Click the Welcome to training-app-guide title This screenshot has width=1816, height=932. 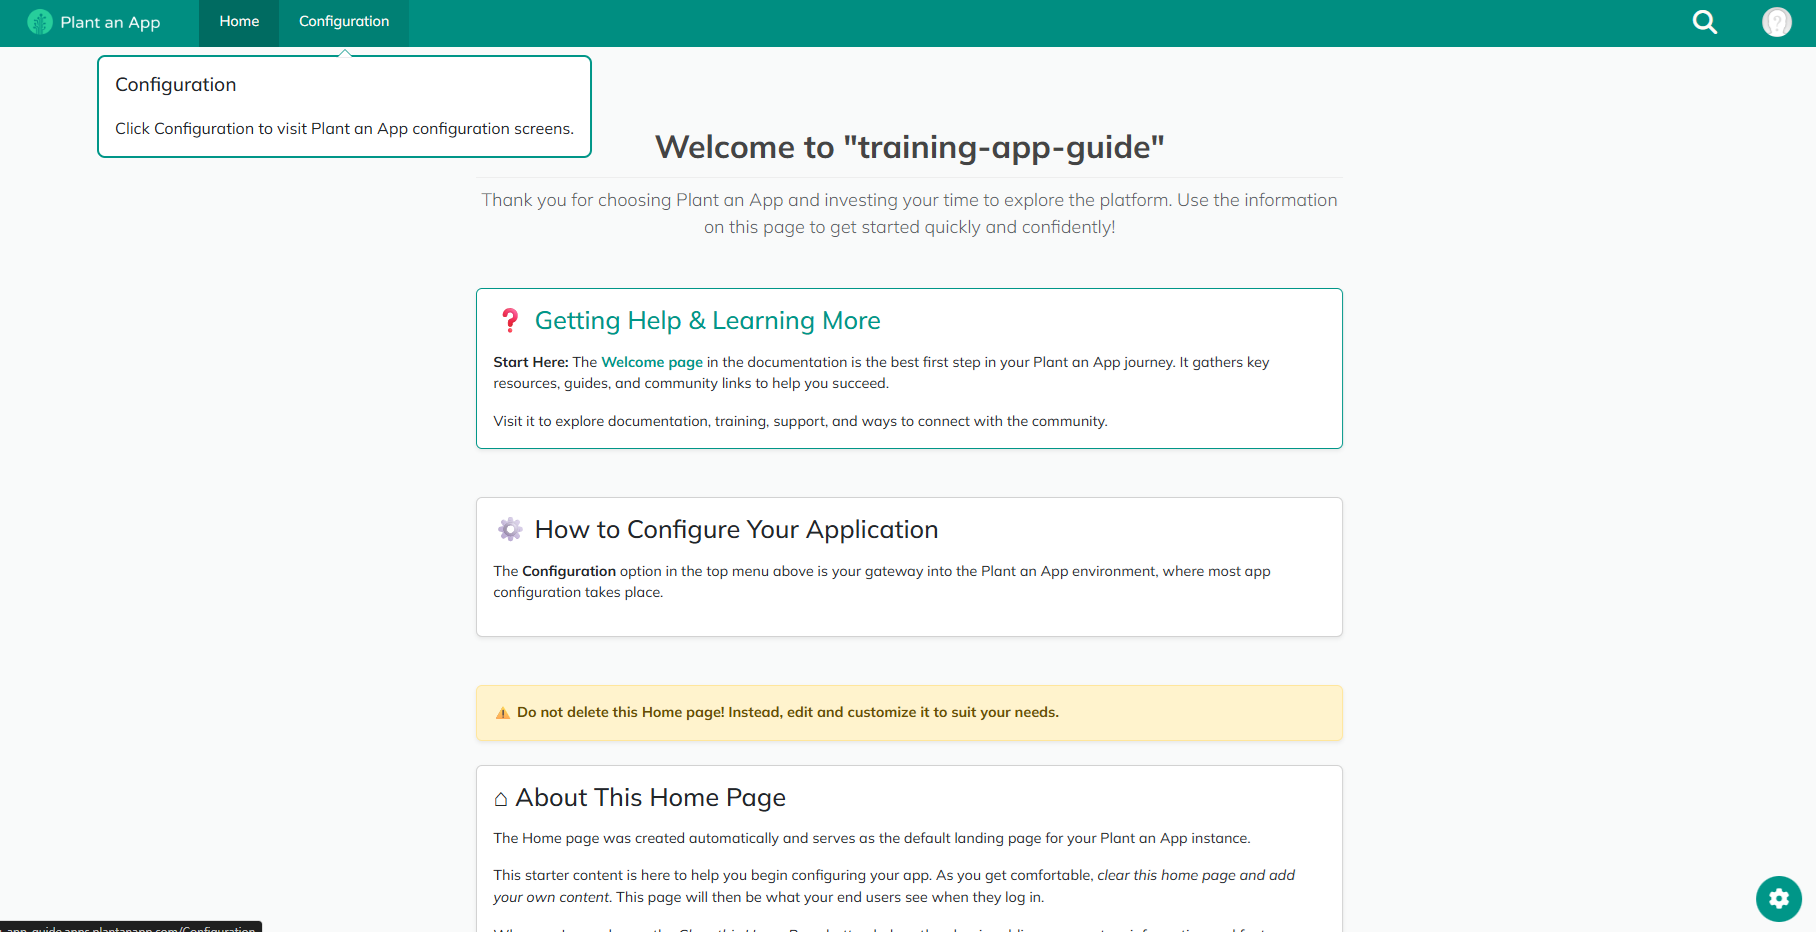pos(908,147)
